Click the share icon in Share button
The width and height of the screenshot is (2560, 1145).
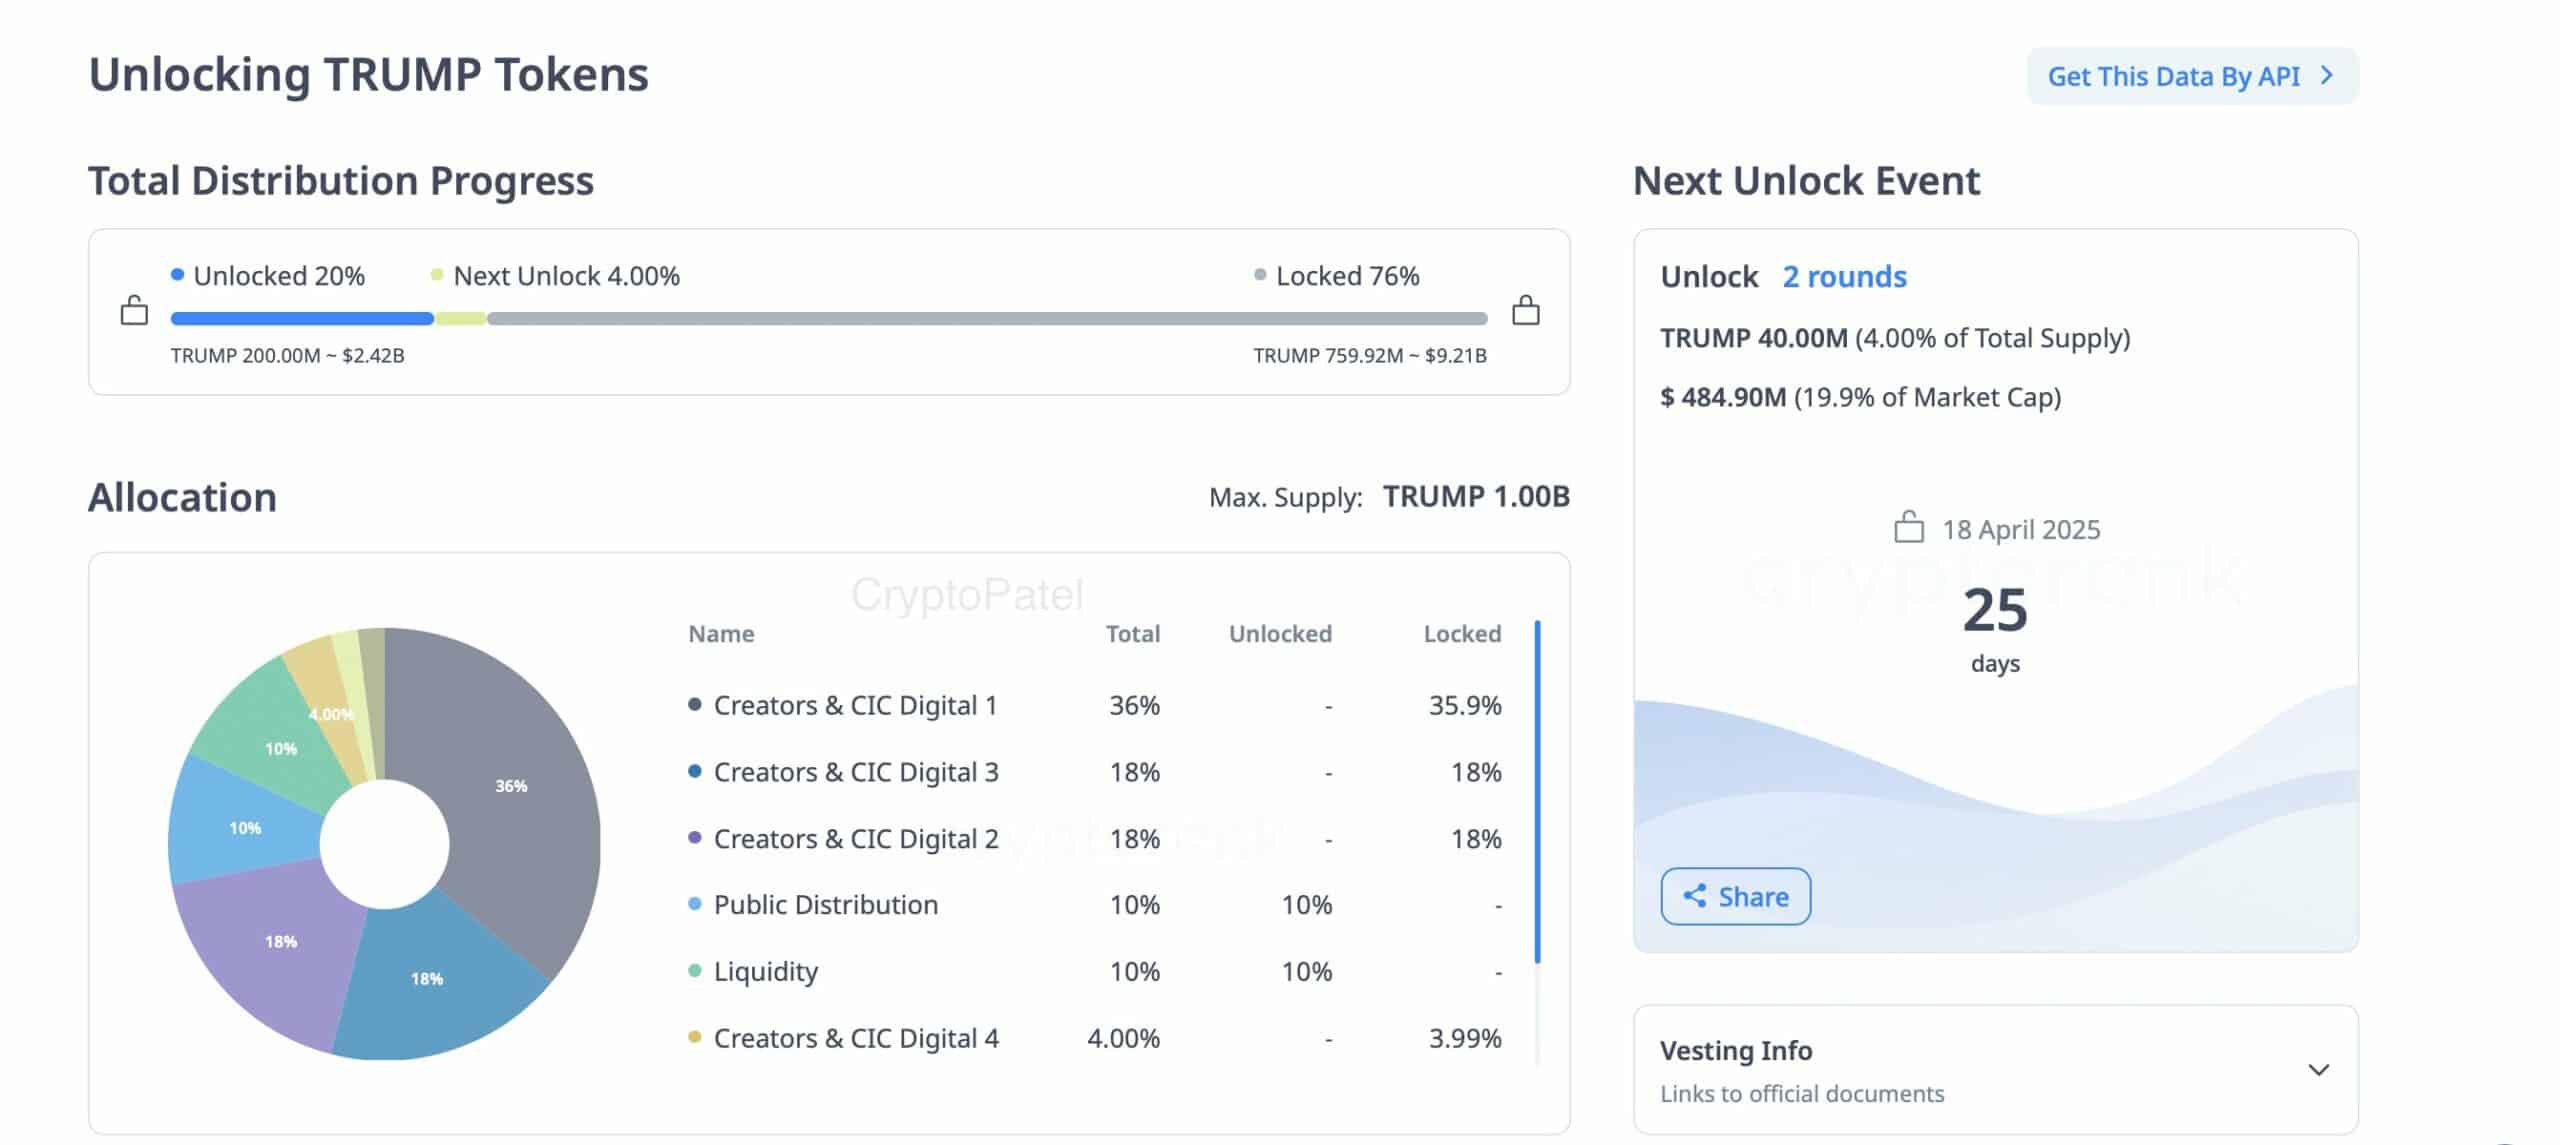point(1694,896)
